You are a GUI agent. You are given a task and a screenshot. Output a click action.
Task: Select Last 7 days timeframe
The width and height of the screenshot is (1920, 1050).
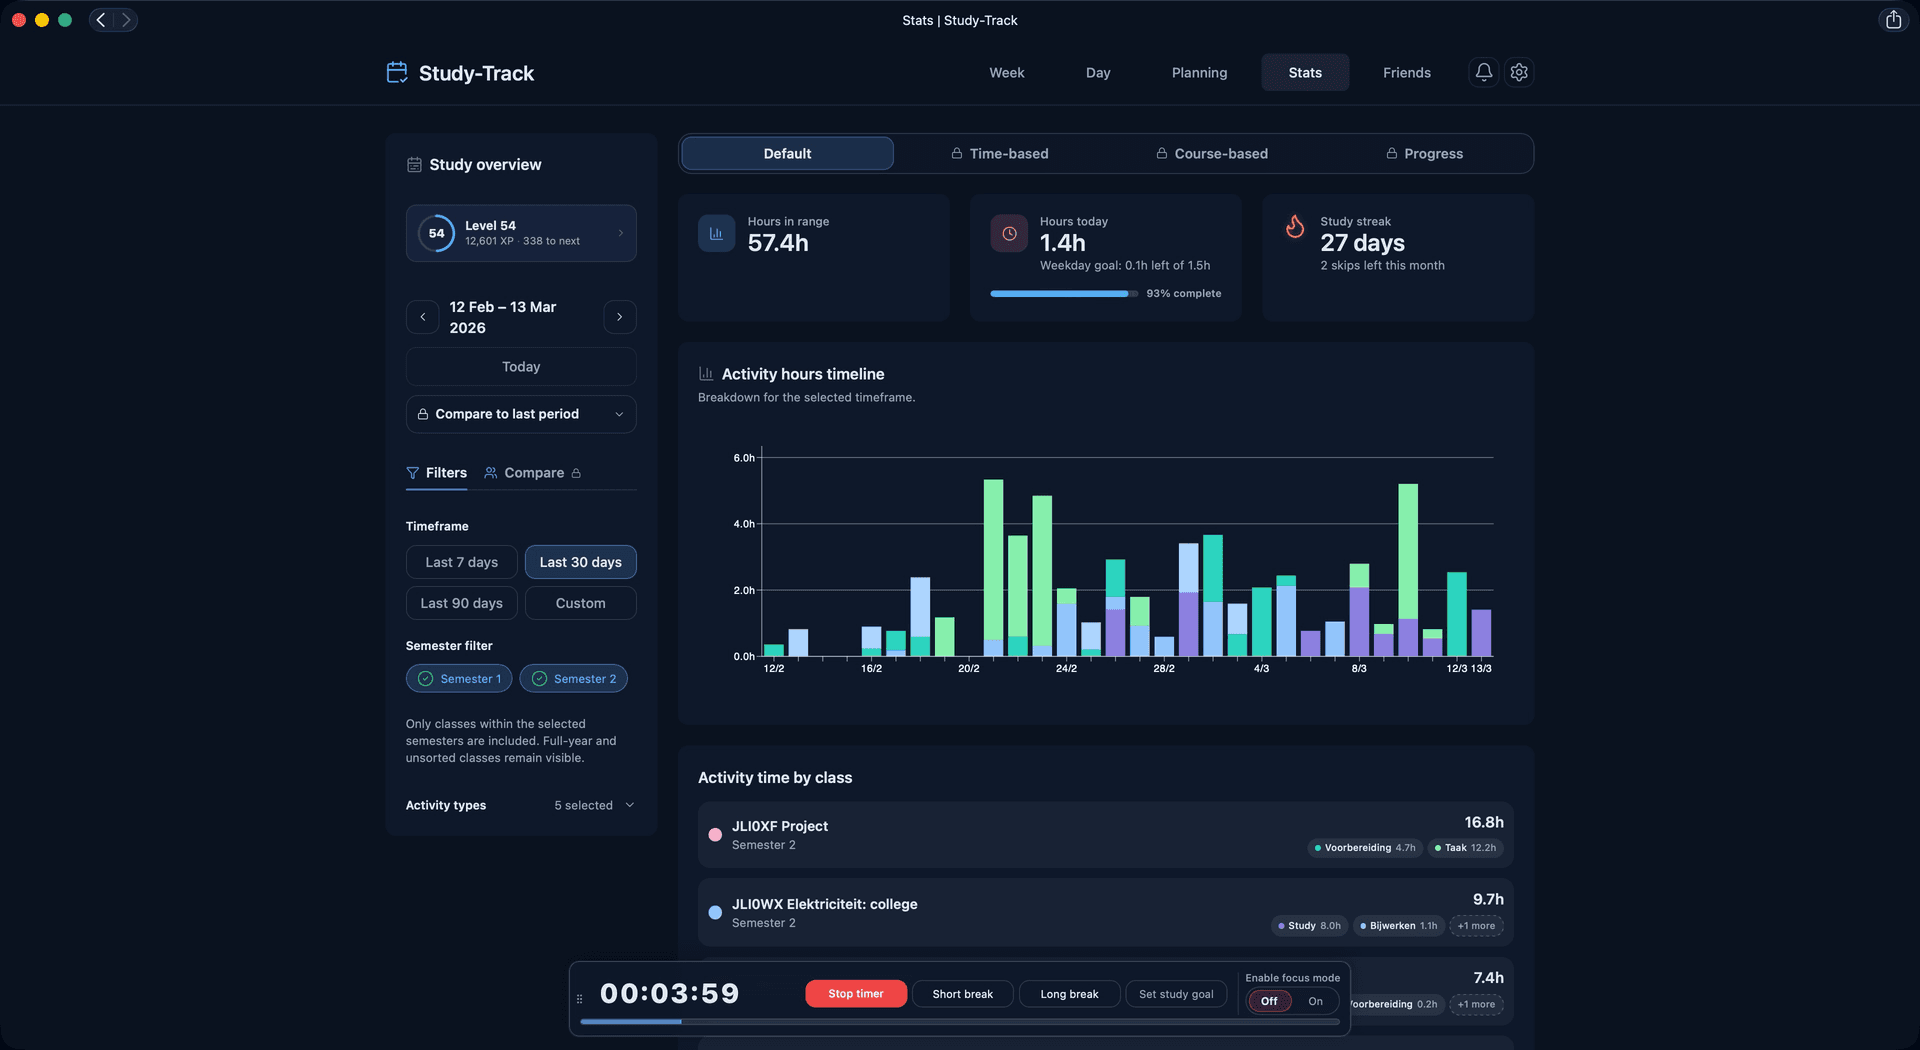click(461, 562)
